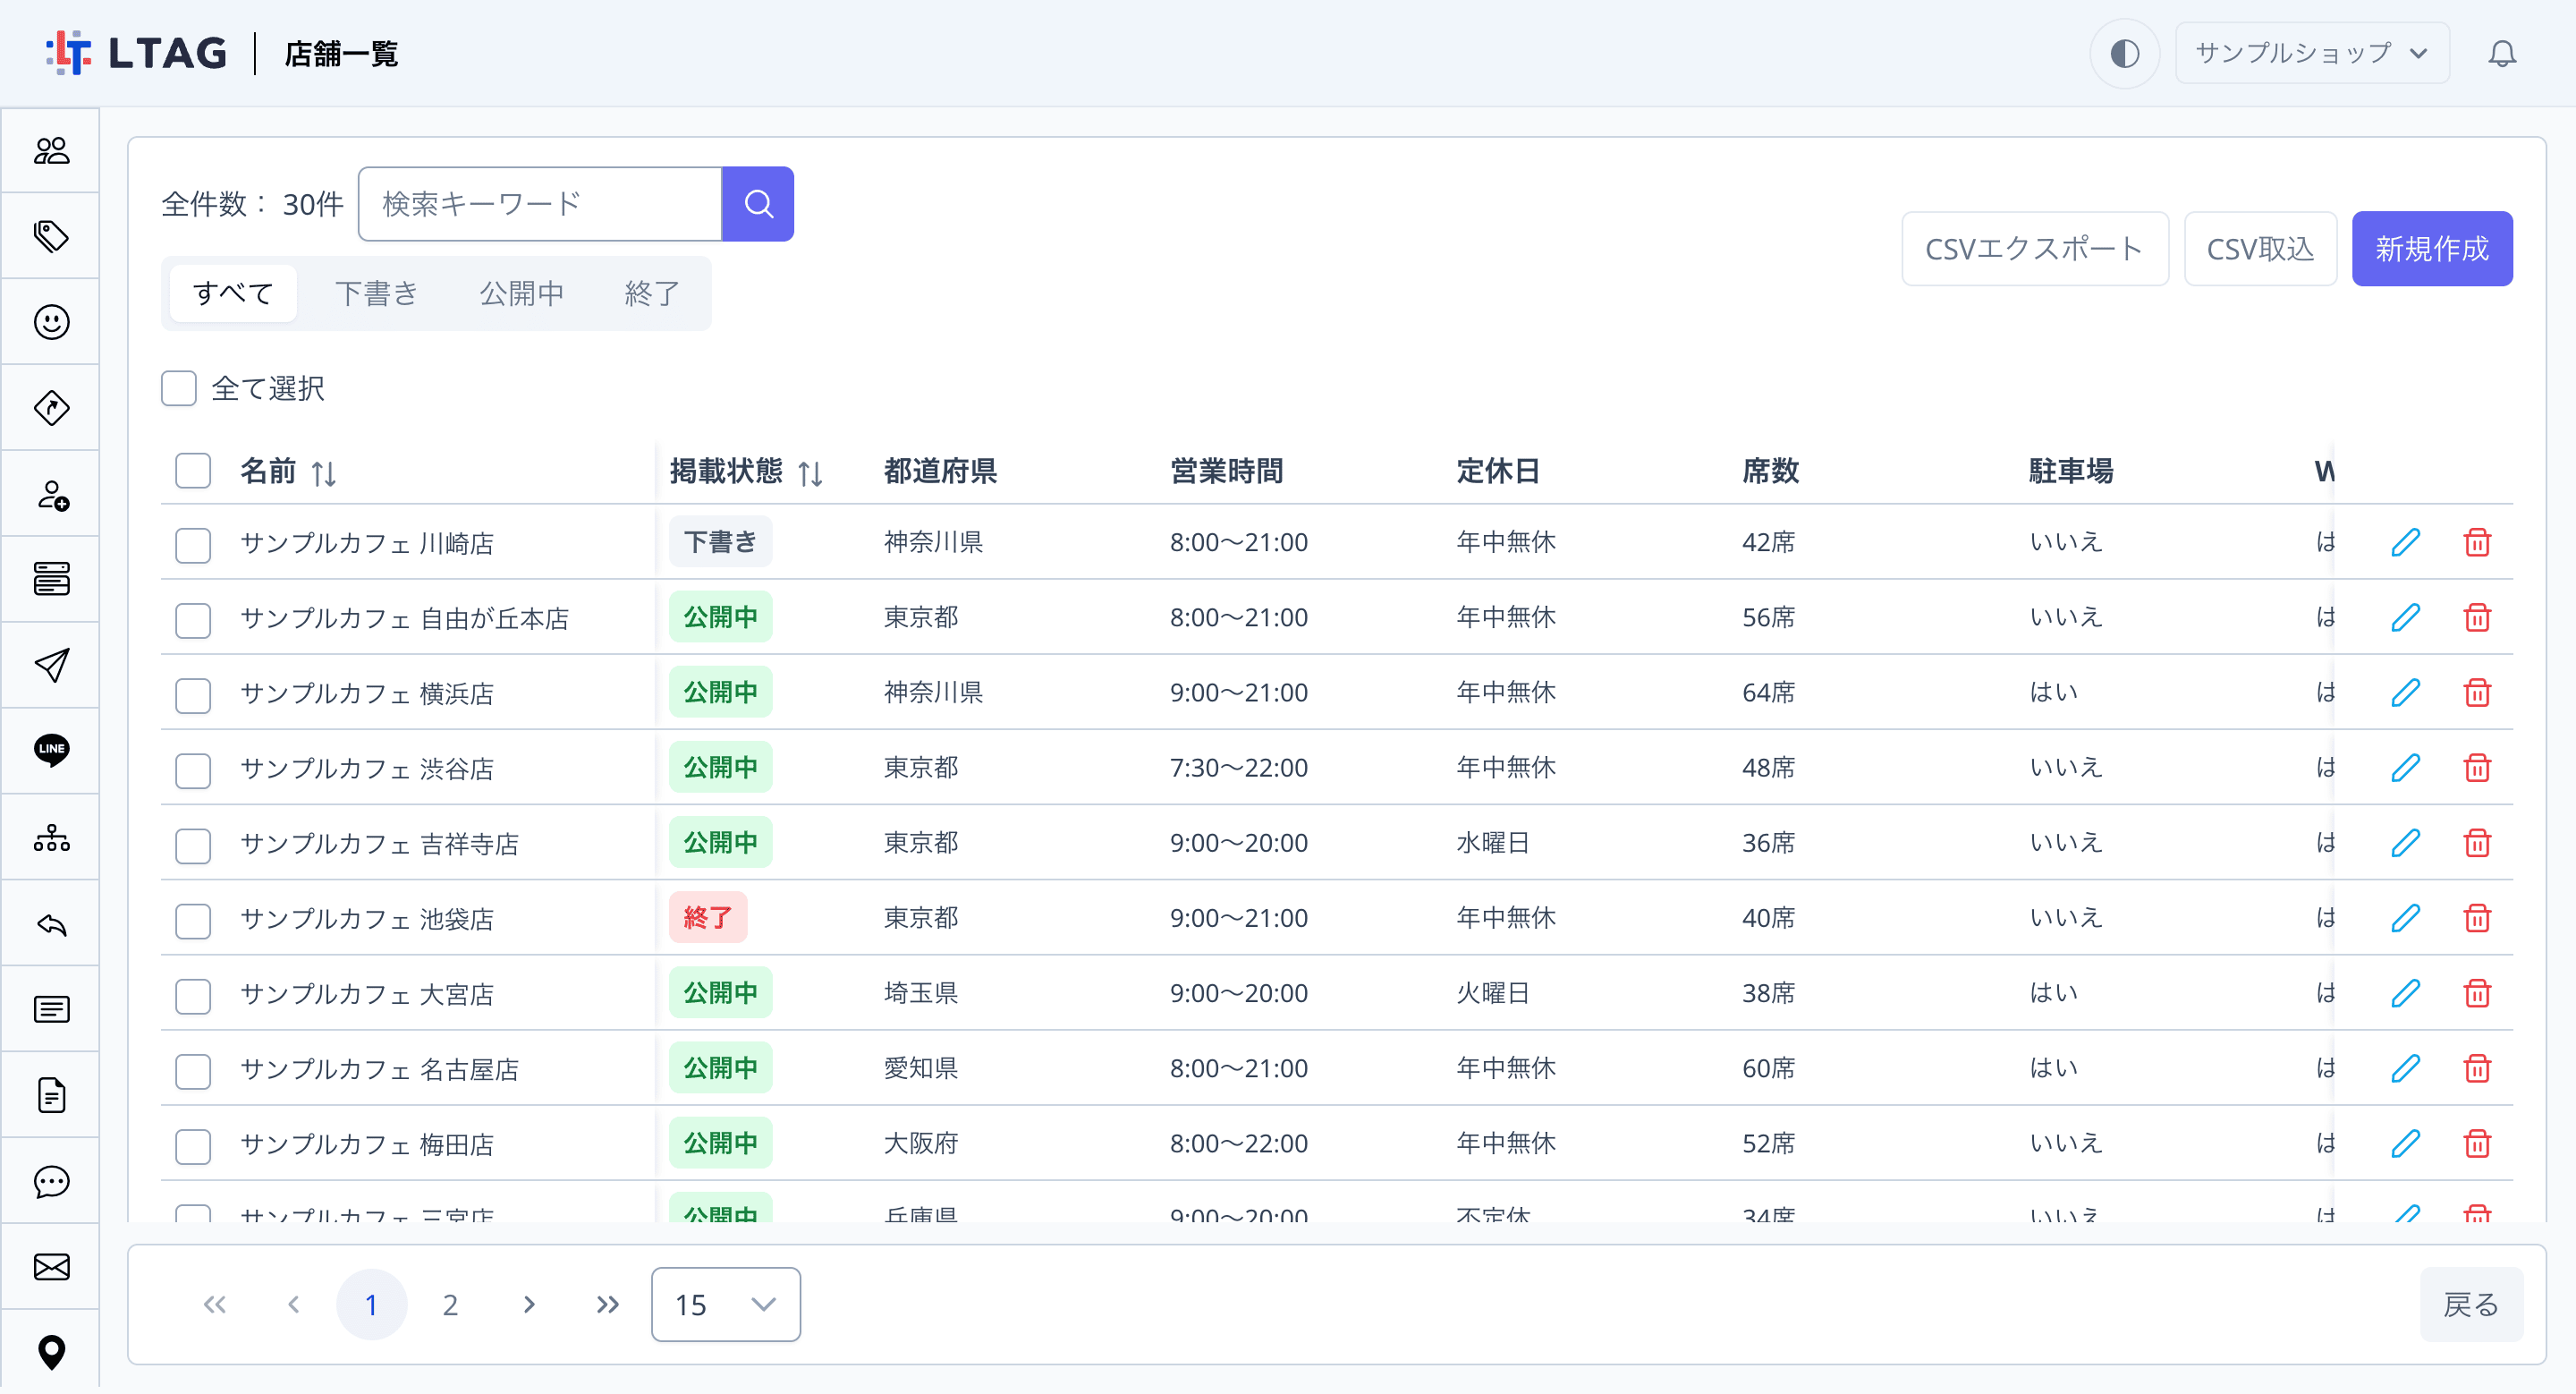Open the document file sidebar icon

coord(51,1095)
